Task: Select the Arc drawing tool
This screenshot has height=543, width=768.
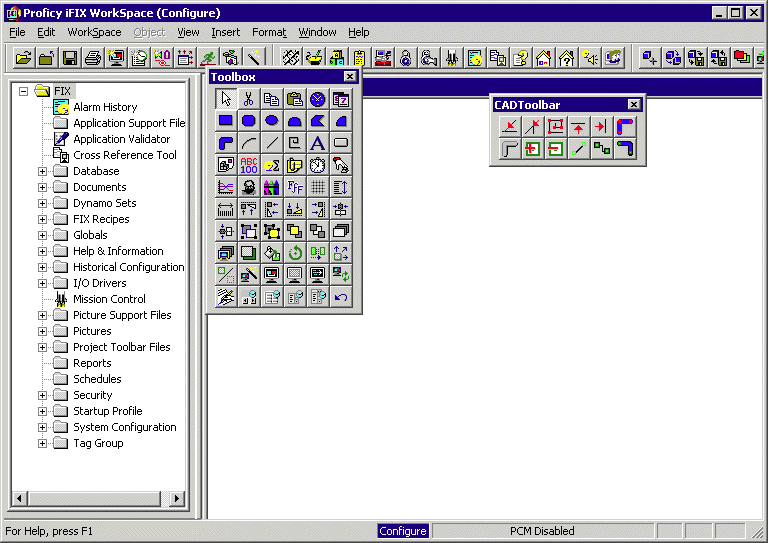Action: [249, 143]
